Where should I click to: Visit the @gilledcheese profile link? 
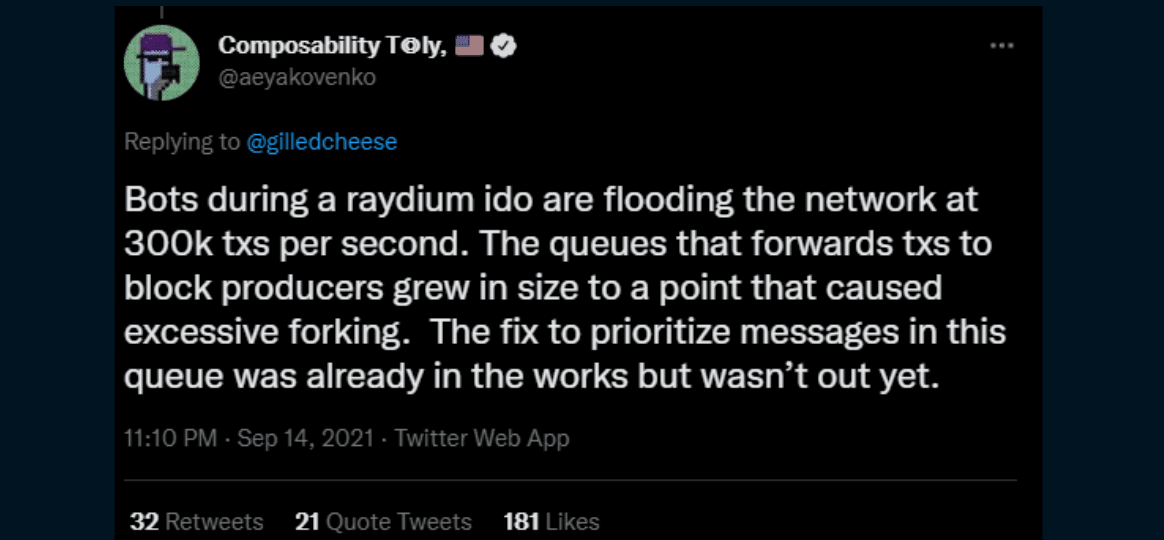coord(321,142)
